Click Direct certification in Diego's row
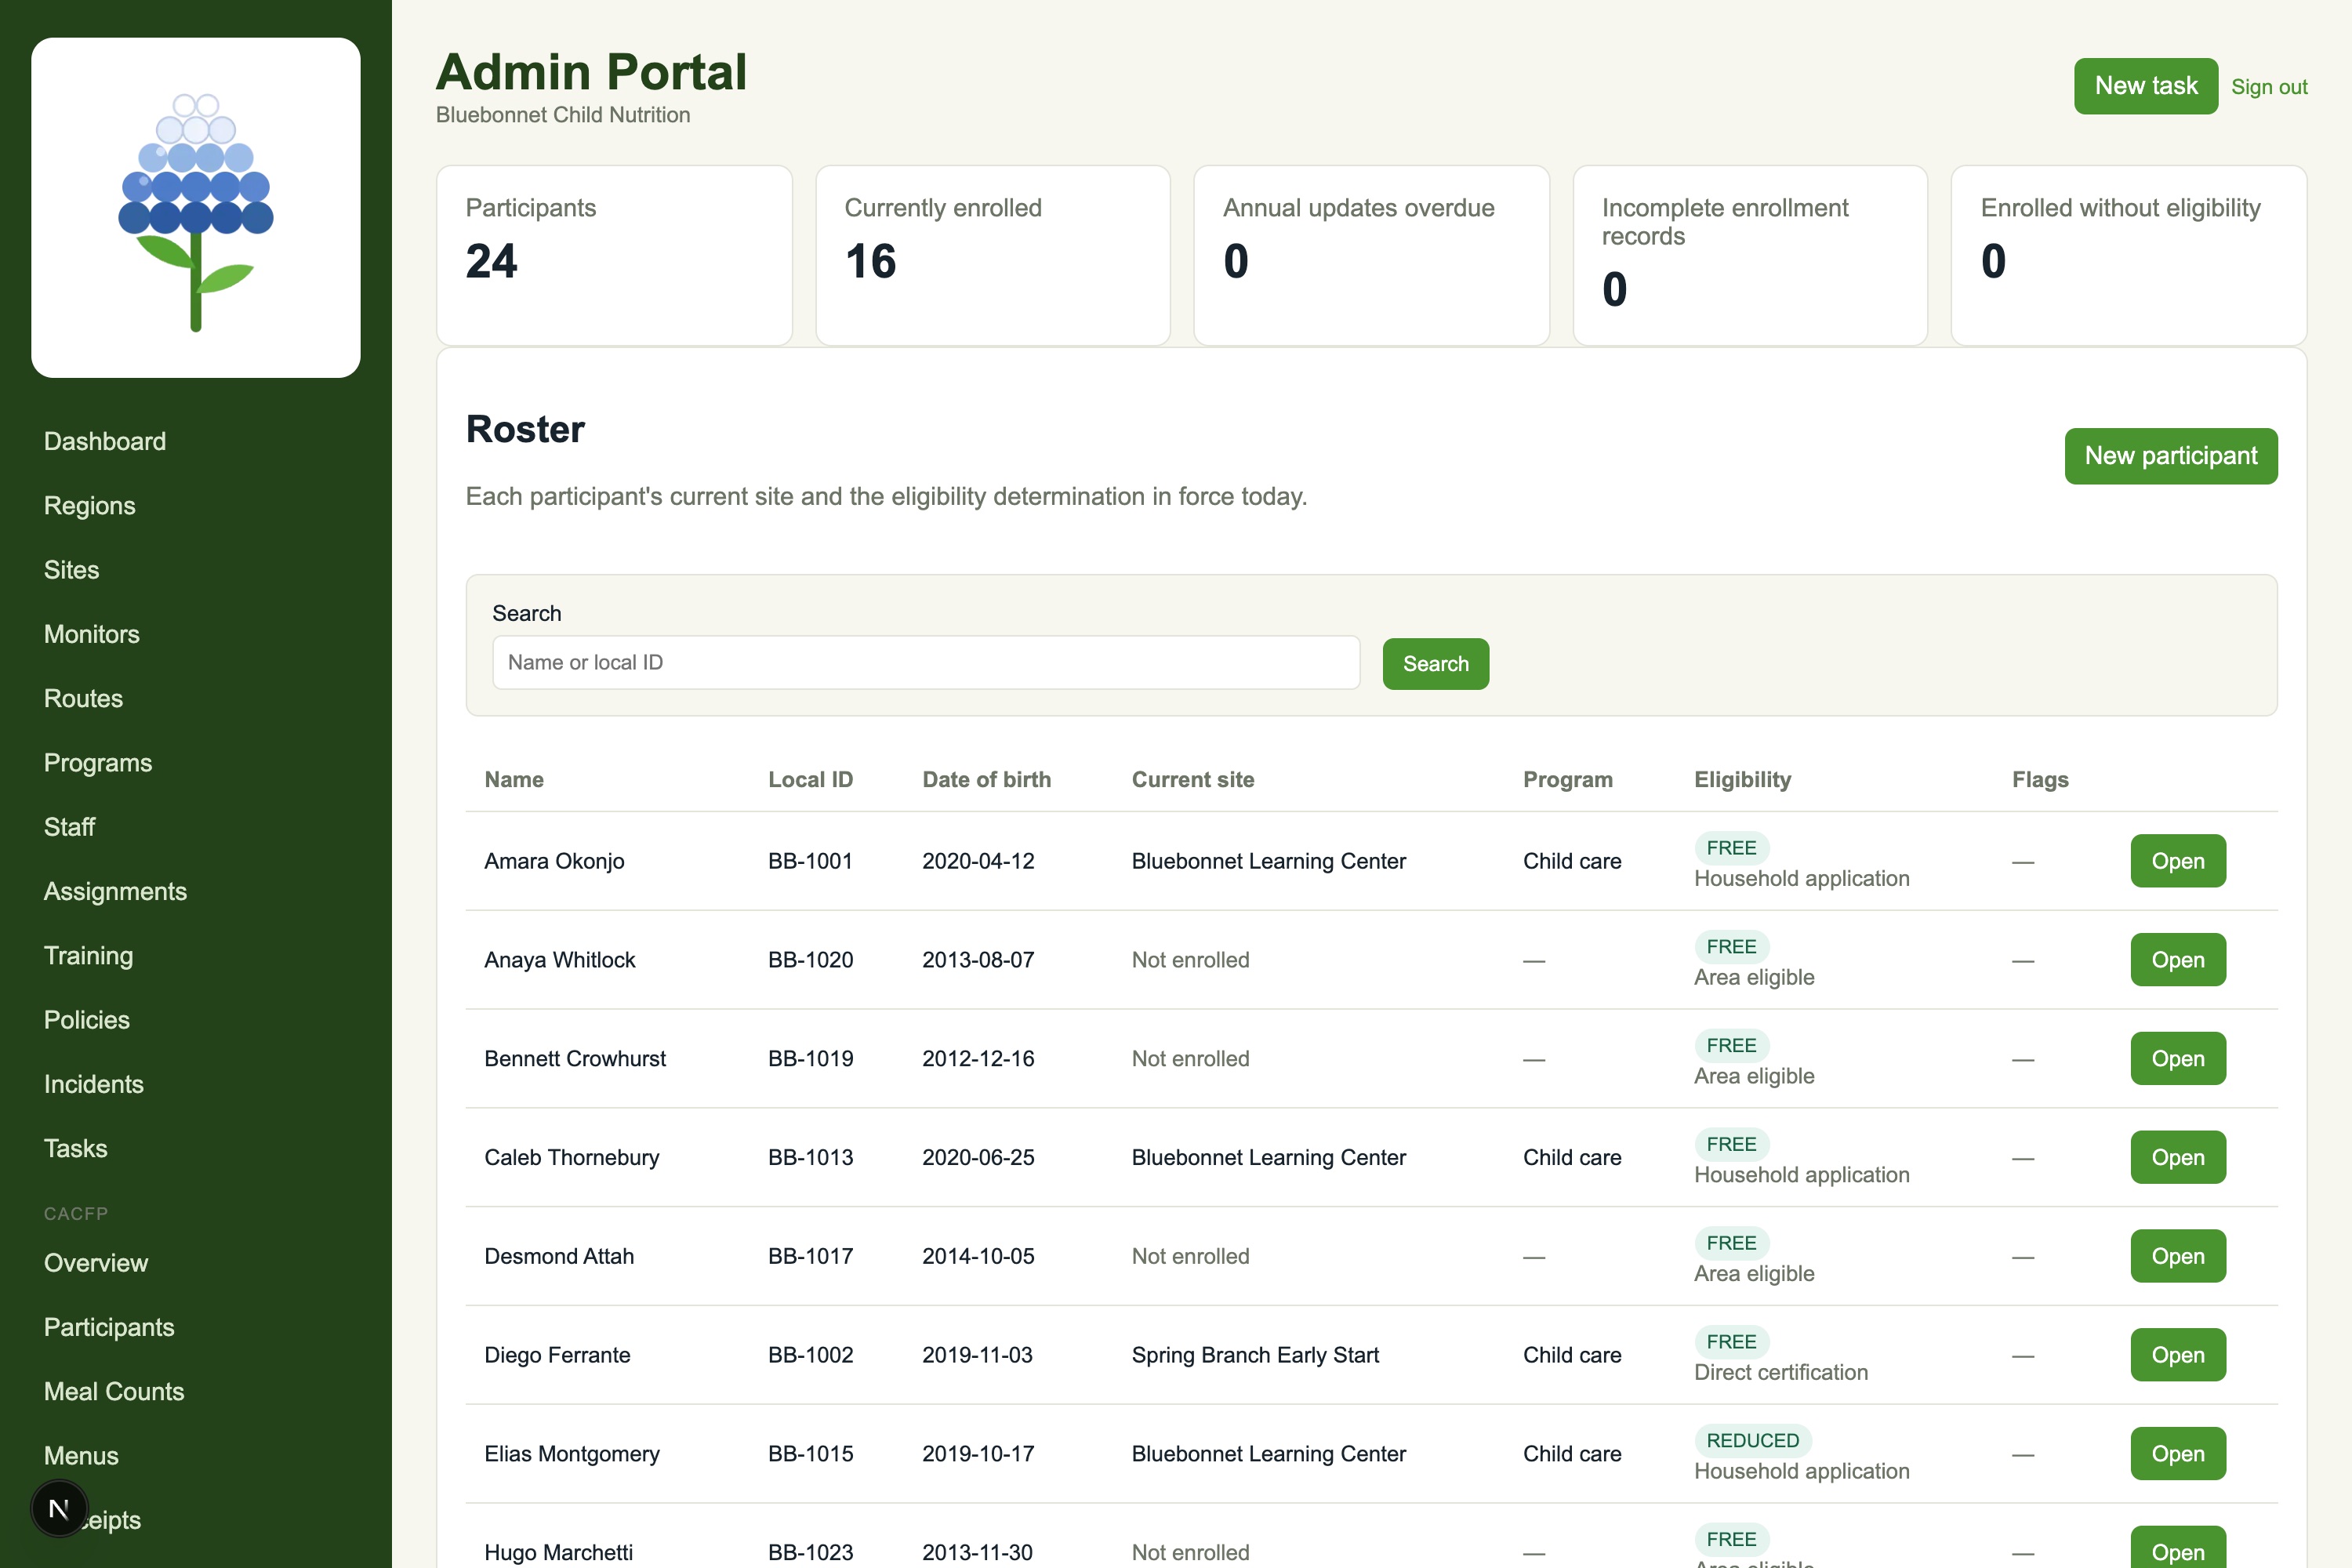The width and height of the screenshot is (2352, 1568). (1781, 1372)
